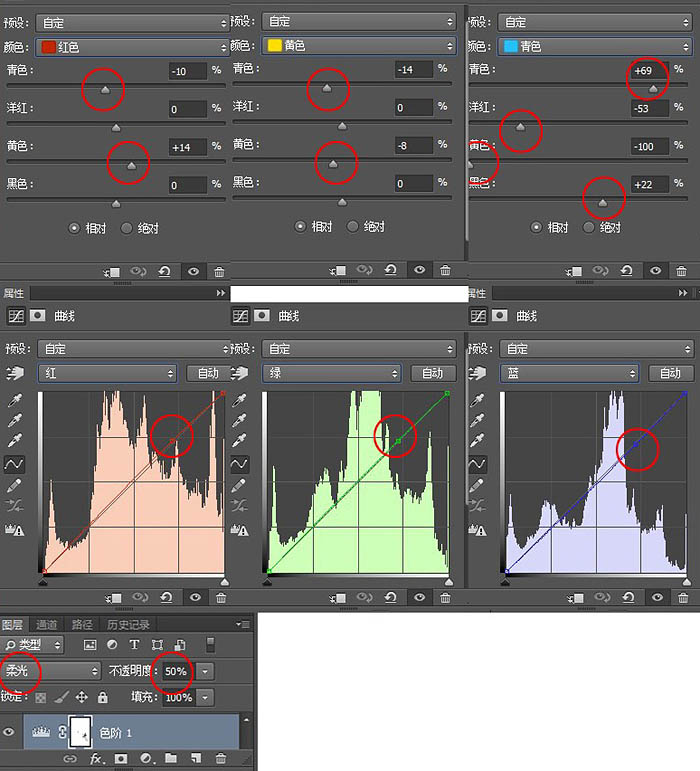Switch to the 通道 tab
The width and height of the screenshot is (700, 771).
point(46,624)
